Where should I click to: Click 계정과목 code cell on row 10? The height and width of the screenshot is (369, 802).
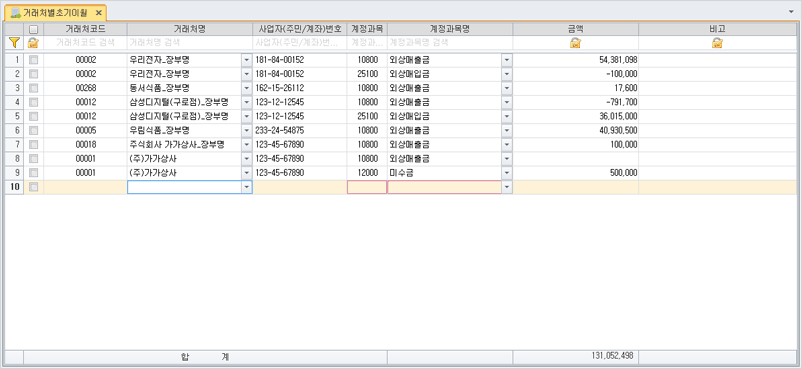point(367,187)
